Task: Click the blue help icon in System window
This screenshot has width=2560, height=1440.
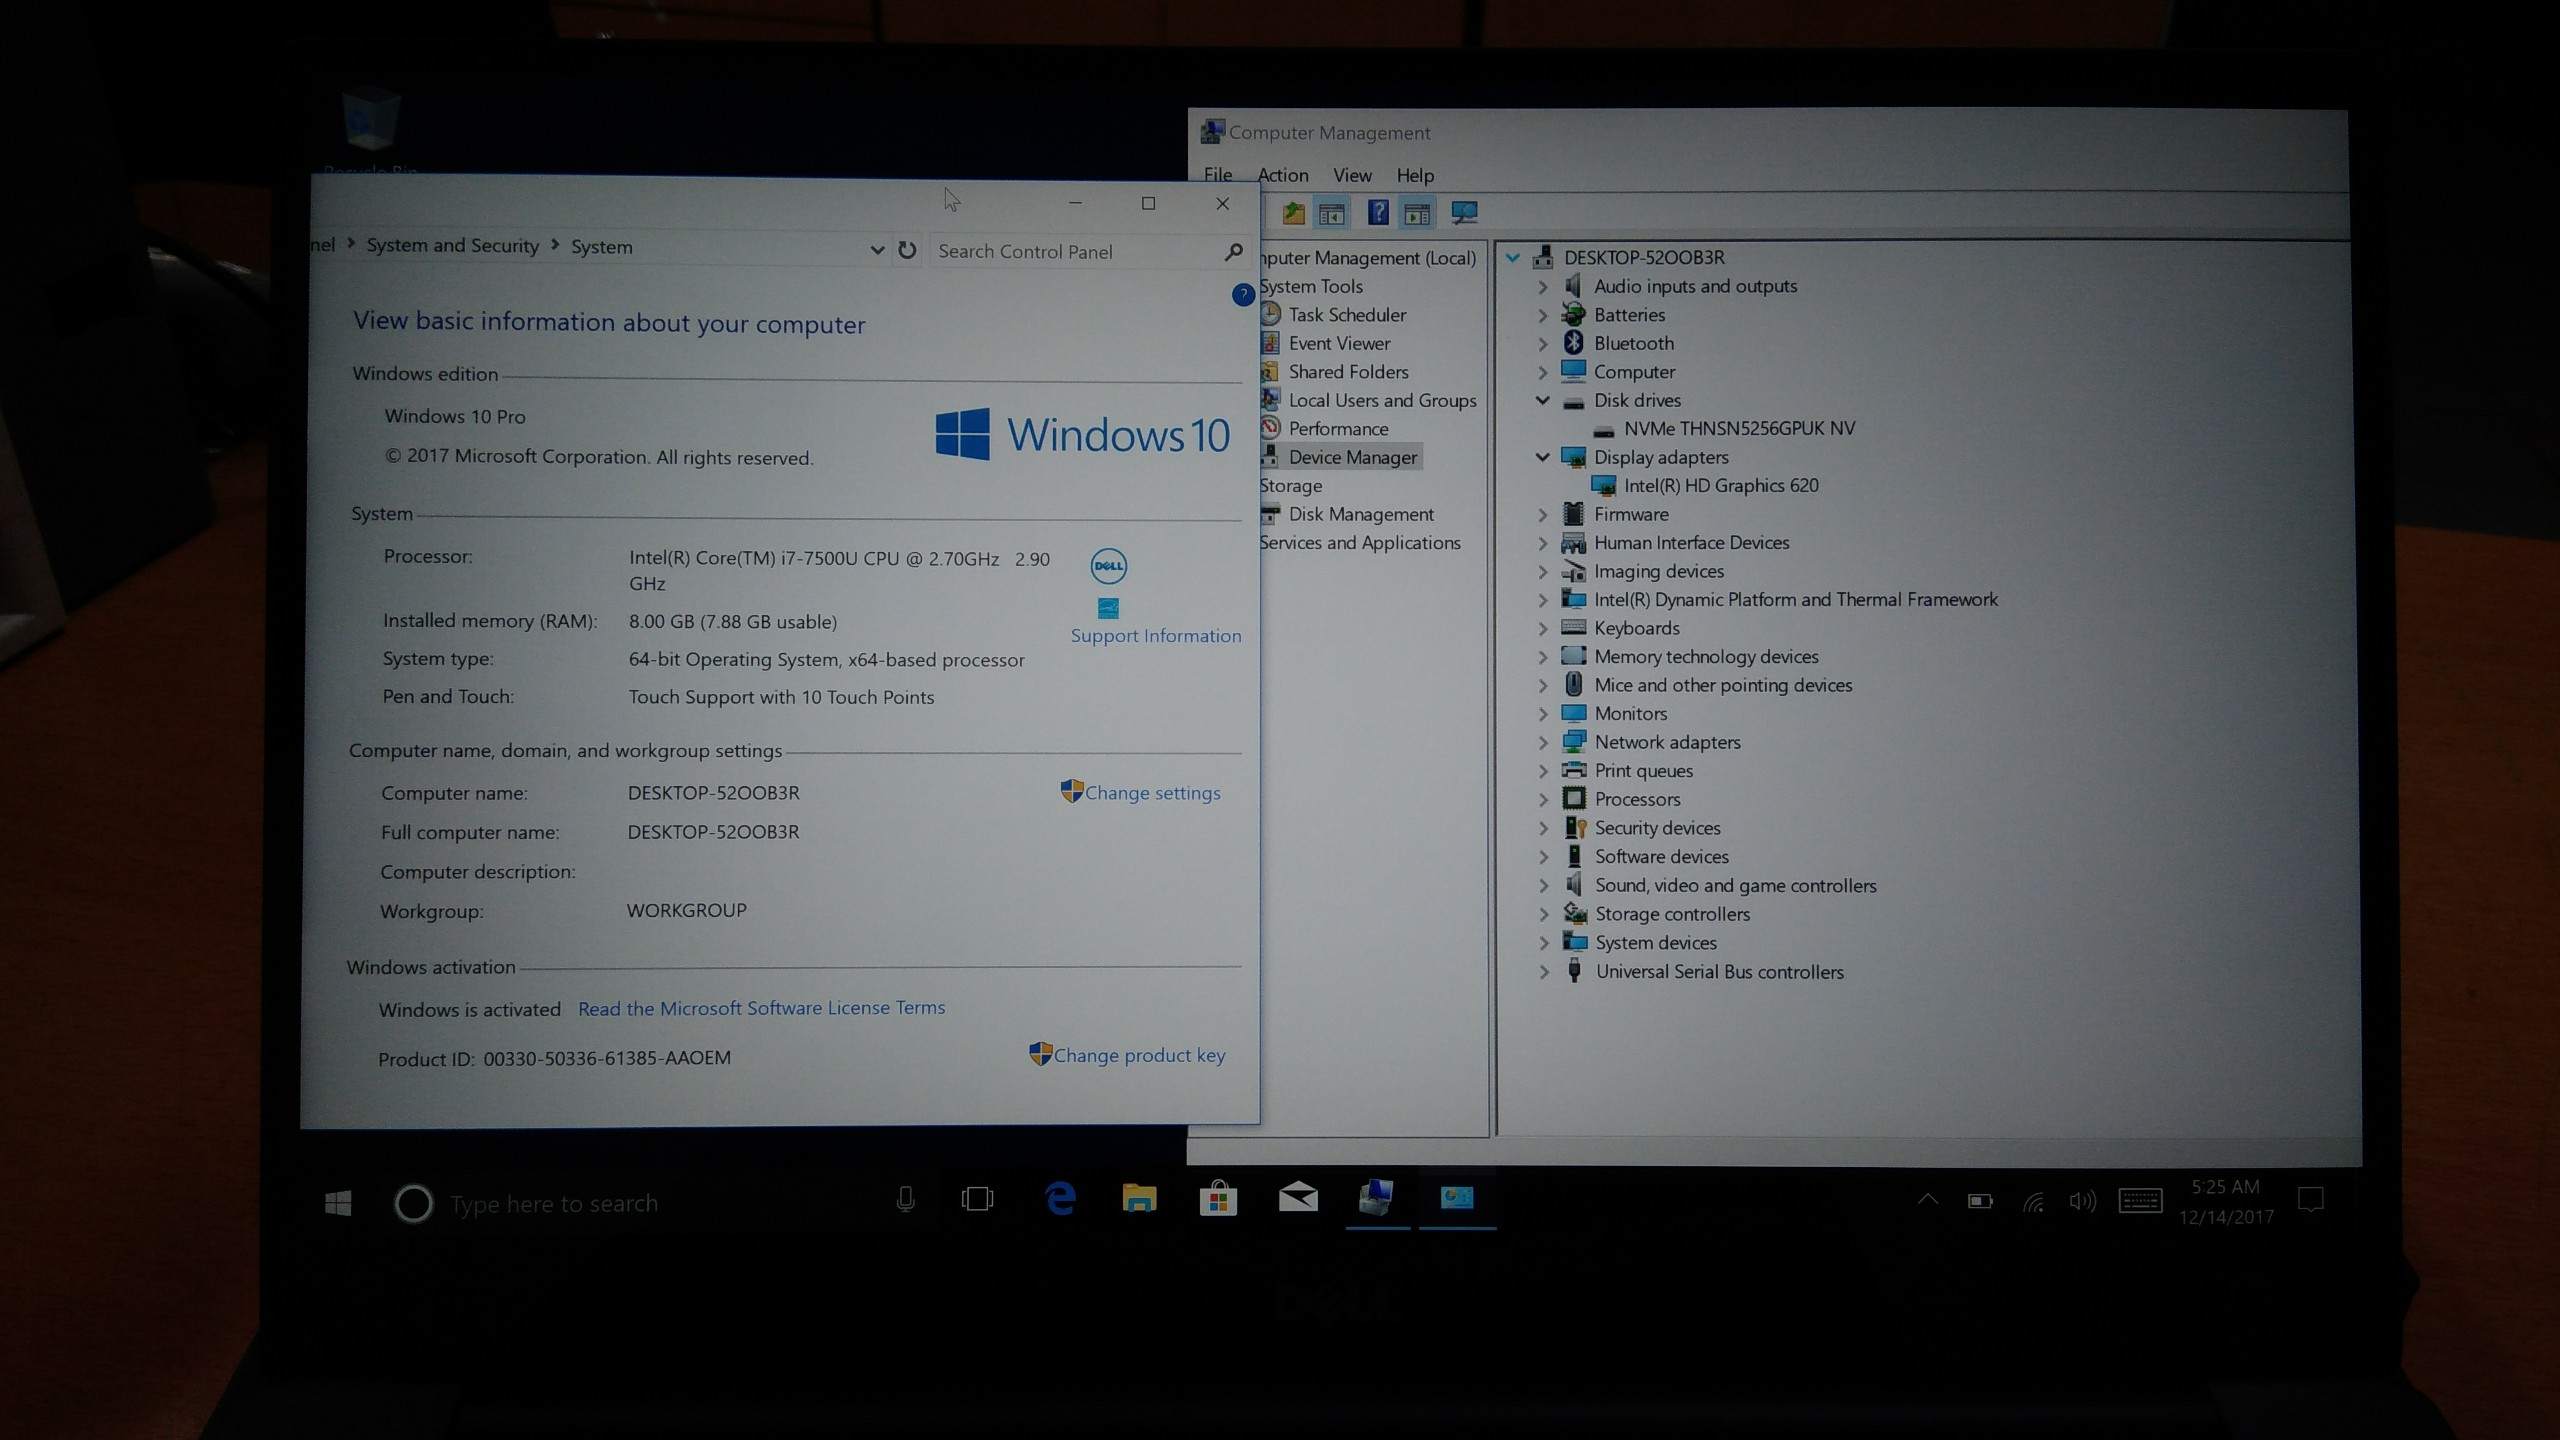Action: (1242, 294)
